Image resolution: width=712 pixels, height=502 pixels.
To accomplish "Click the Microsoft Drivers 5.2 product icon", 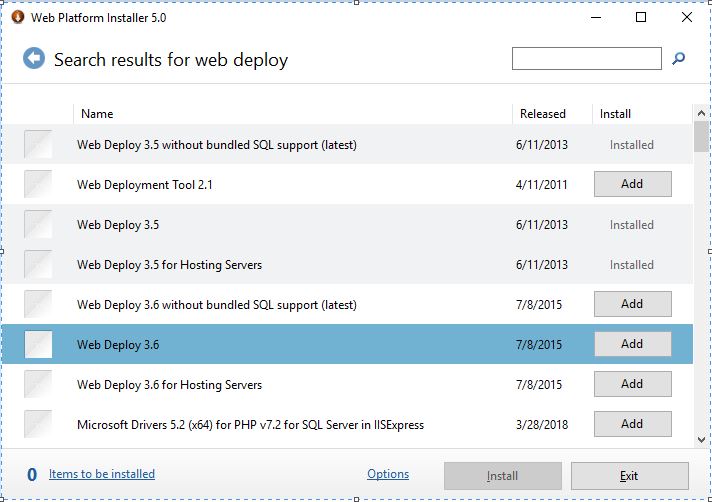I will point(38,424).
